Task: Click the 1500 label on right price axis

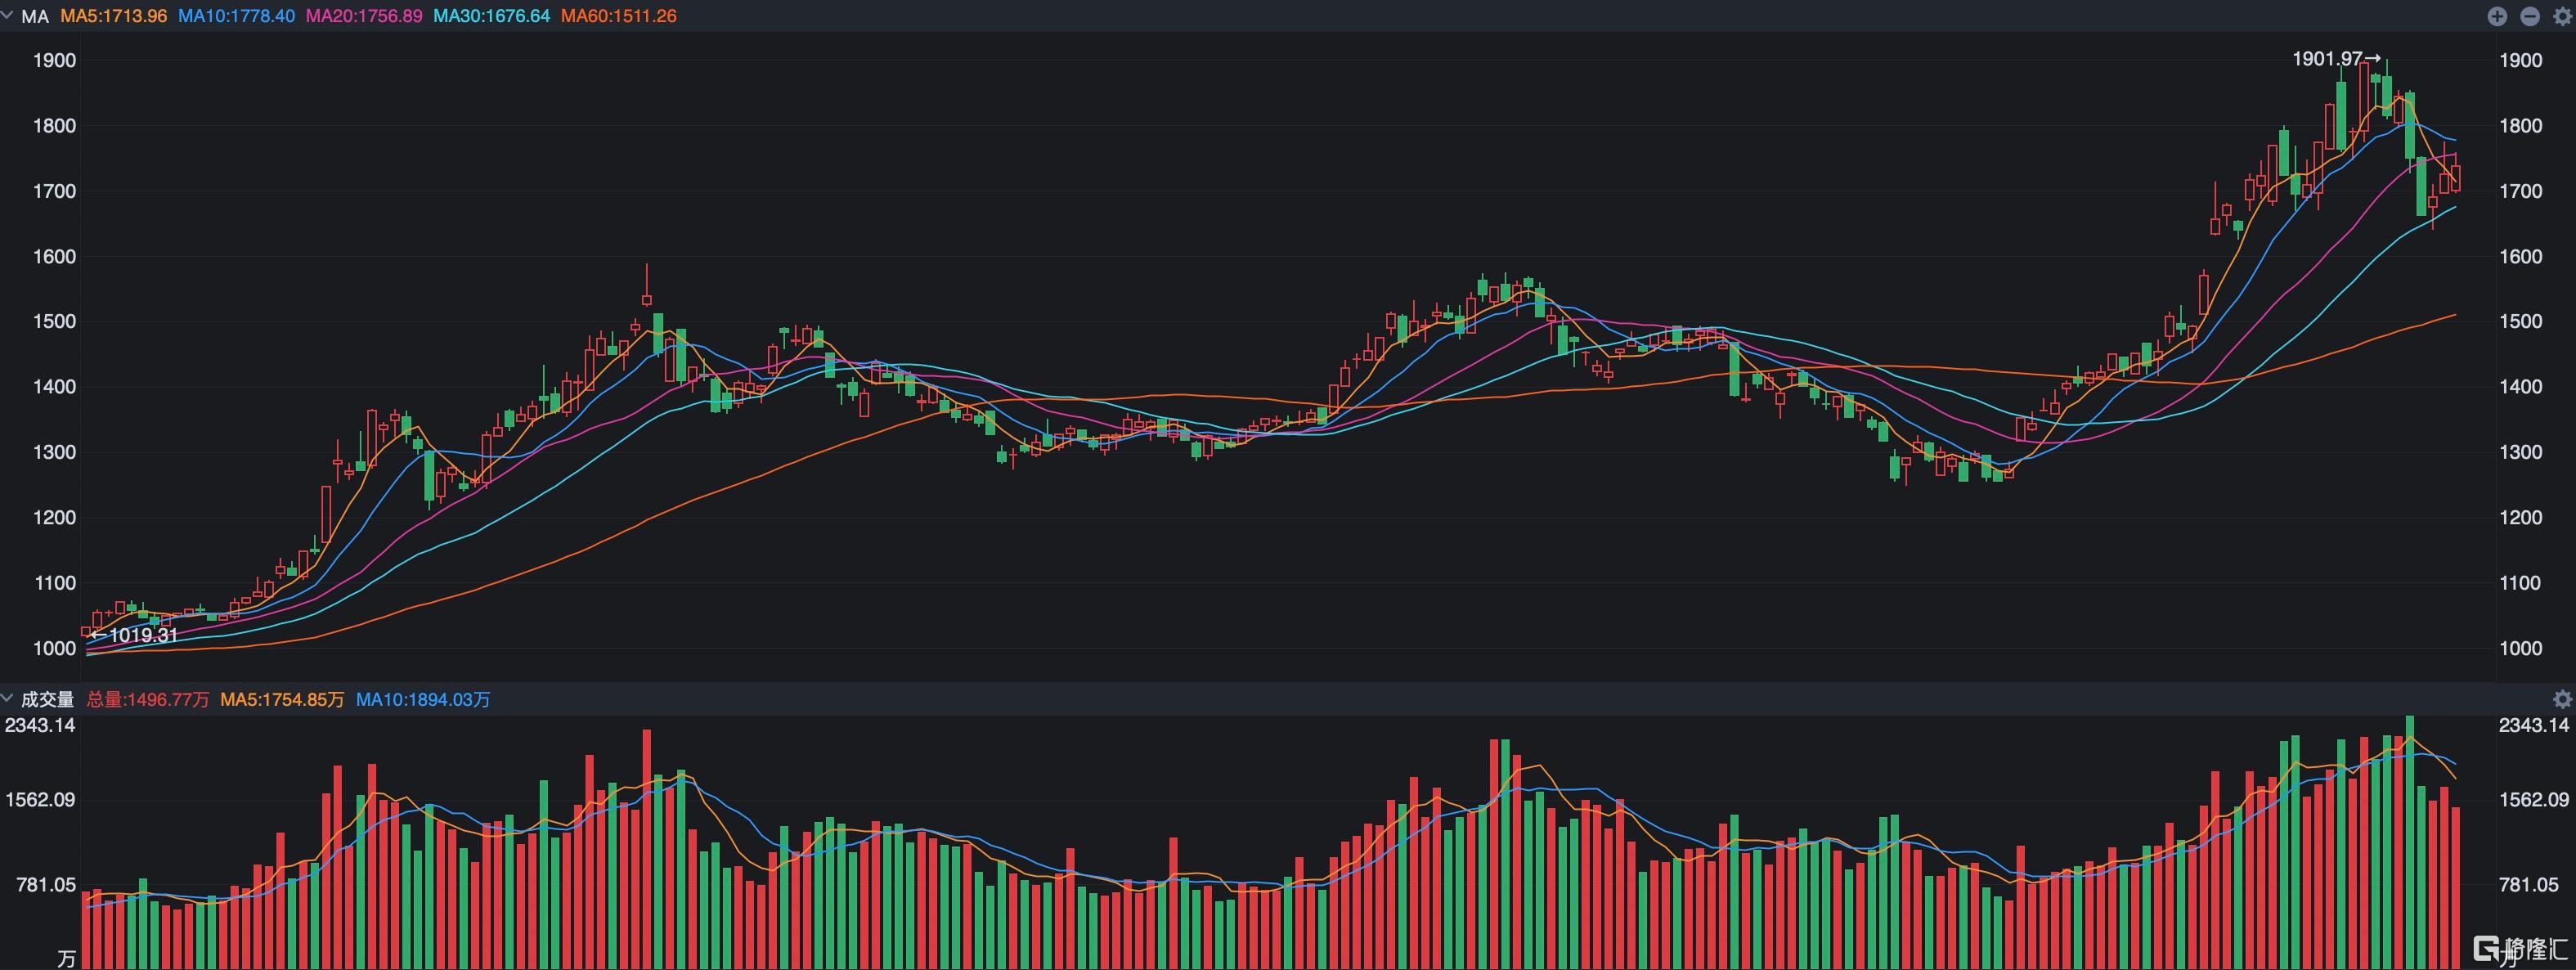Action: pos(2520,321)
